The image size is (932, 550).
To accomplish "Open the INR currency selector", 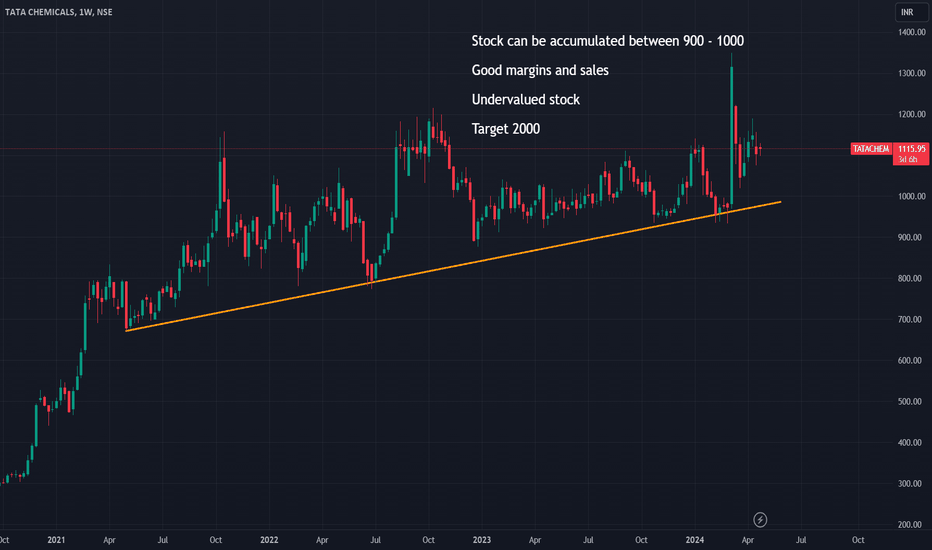I will coord(911,12).
